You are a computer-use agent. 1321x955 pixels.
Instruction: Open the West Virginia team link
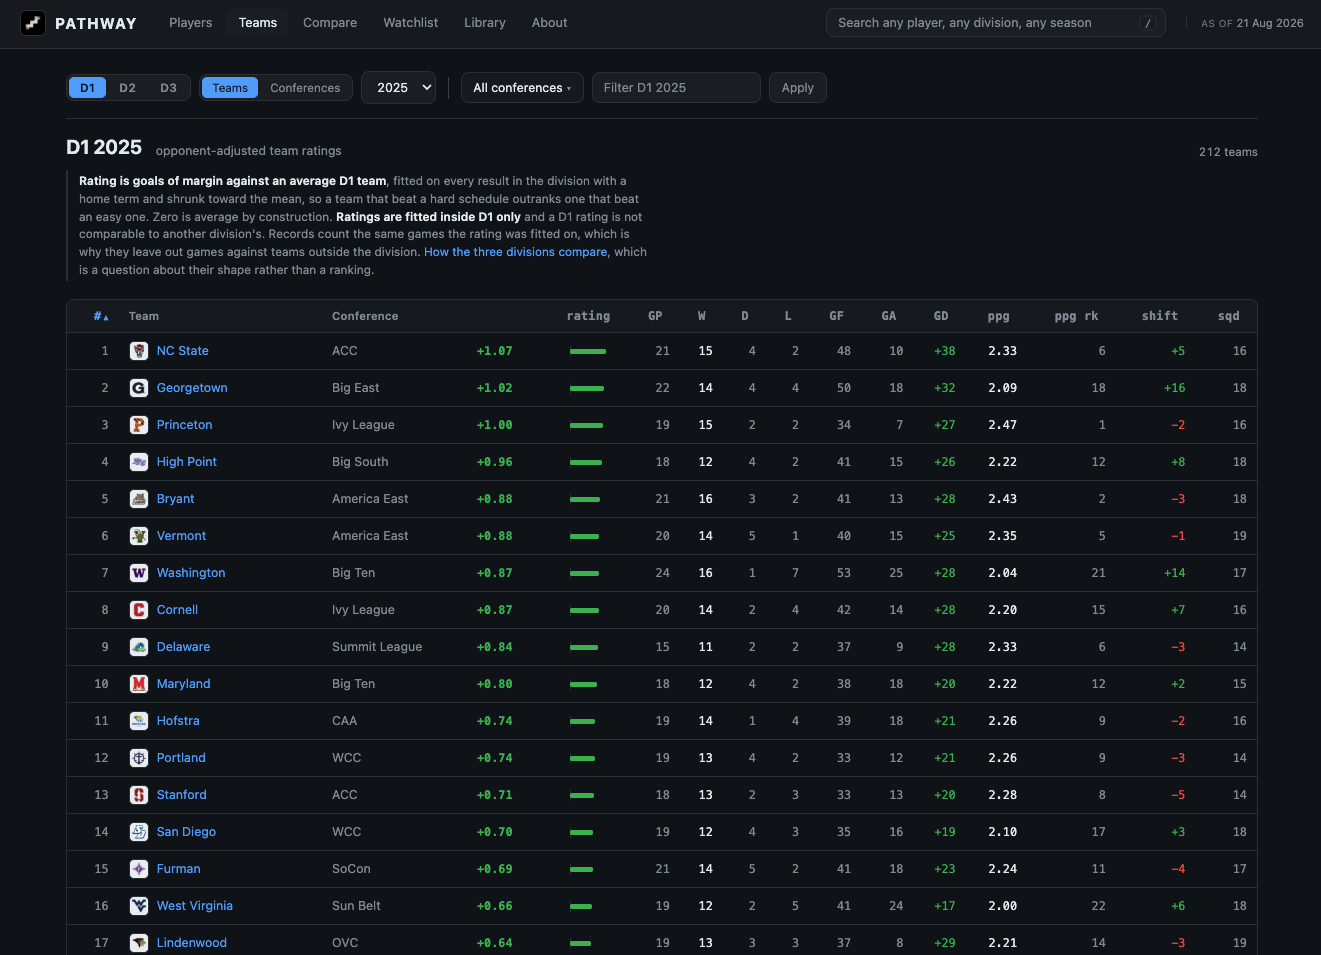(x=195, y=906)
